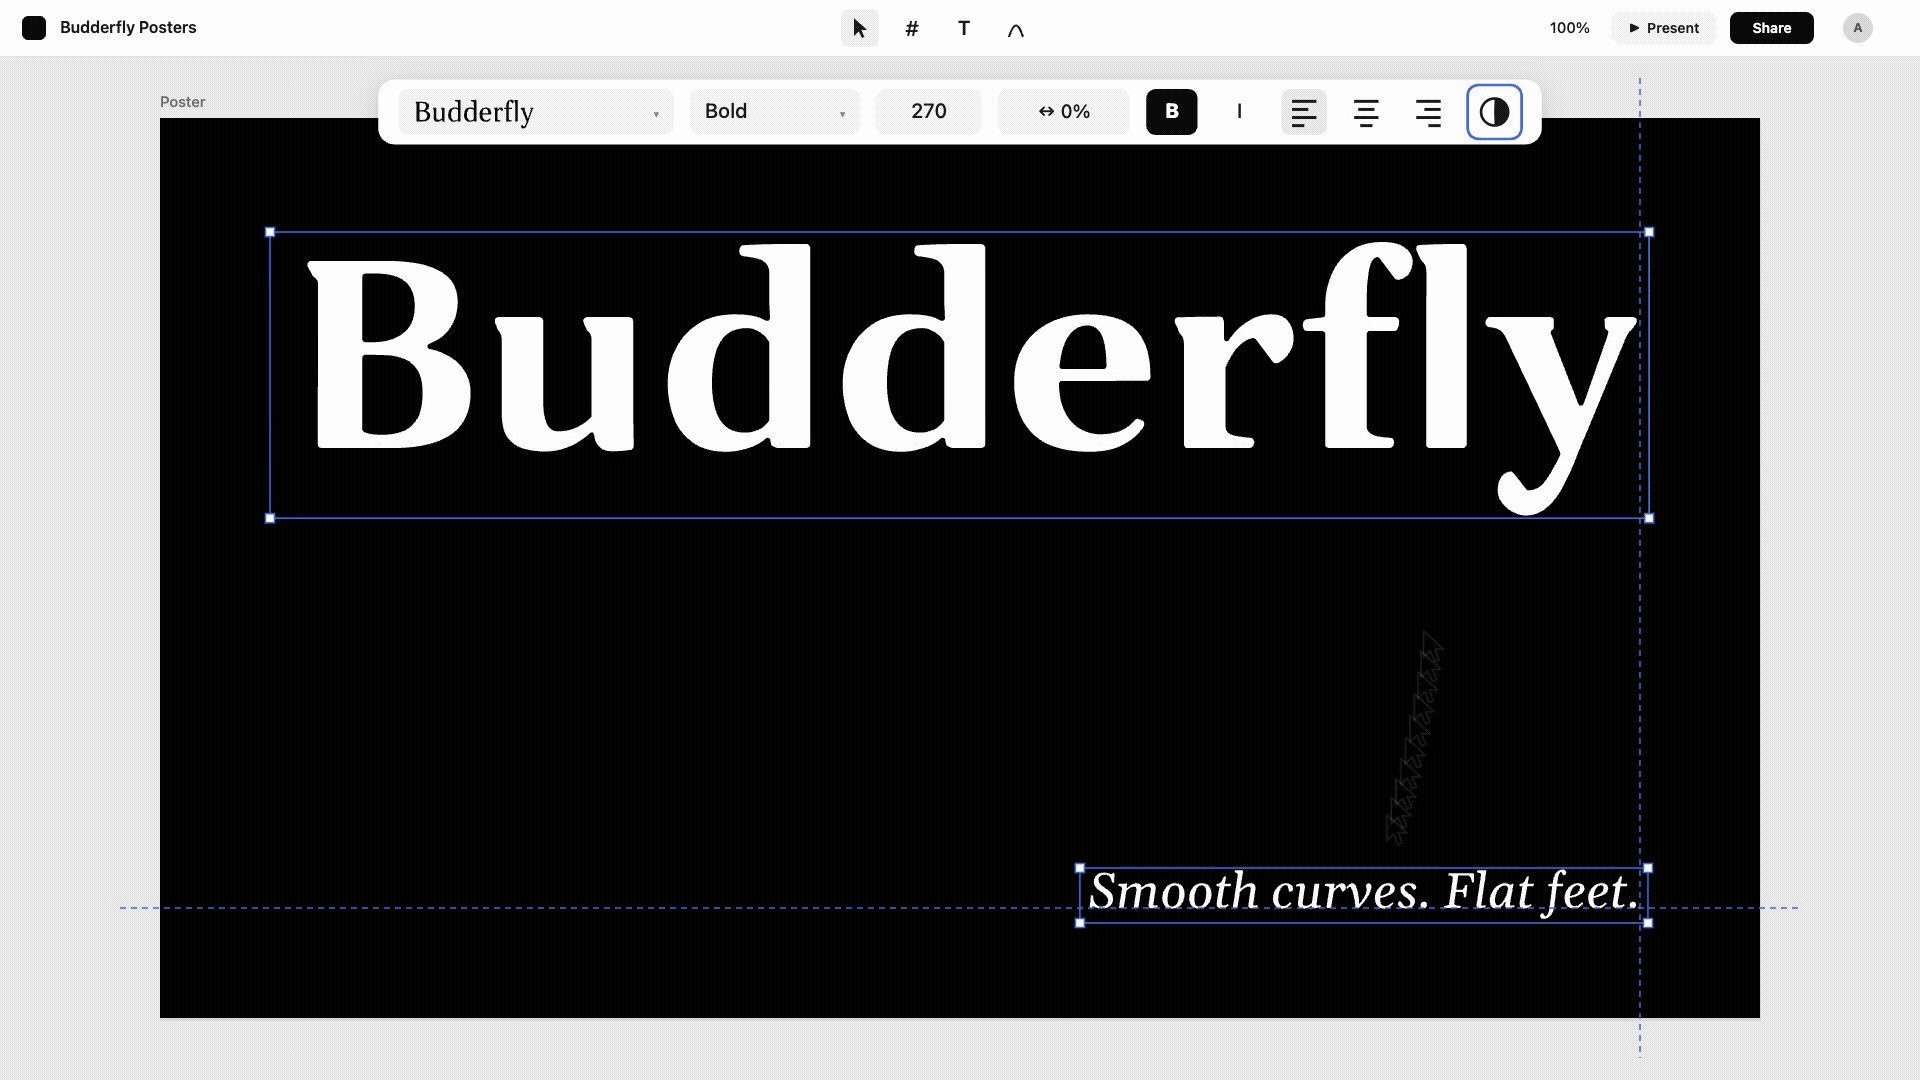This screenshot has width=1920, height=1080.
Task: Align text left
Action: [x=1304, y=112]
